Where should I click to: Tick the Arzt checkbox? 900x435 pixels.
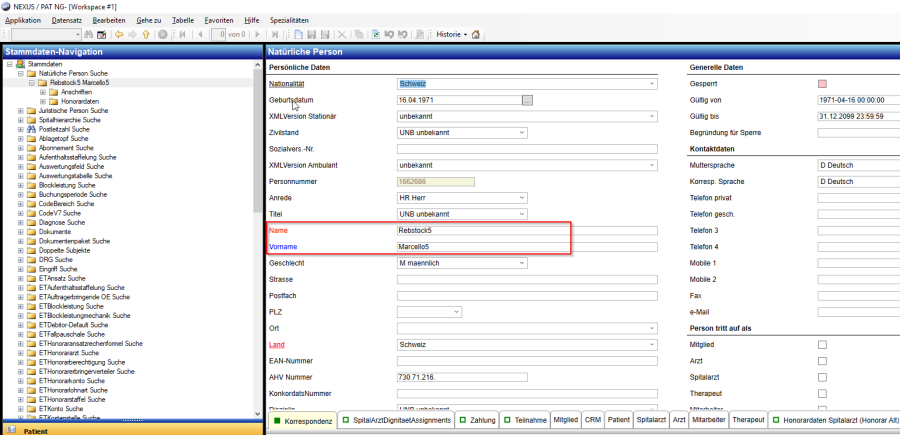[x=822, y=361]
